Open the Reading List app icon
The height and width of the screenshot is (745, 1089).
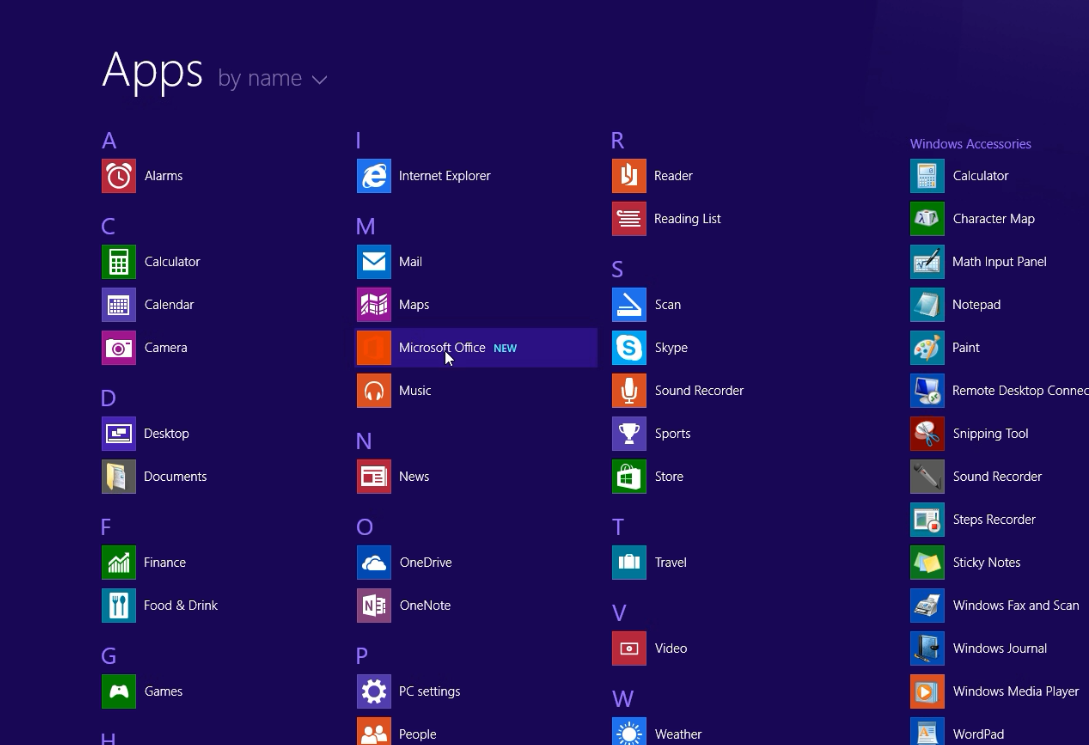click(629, 219)
